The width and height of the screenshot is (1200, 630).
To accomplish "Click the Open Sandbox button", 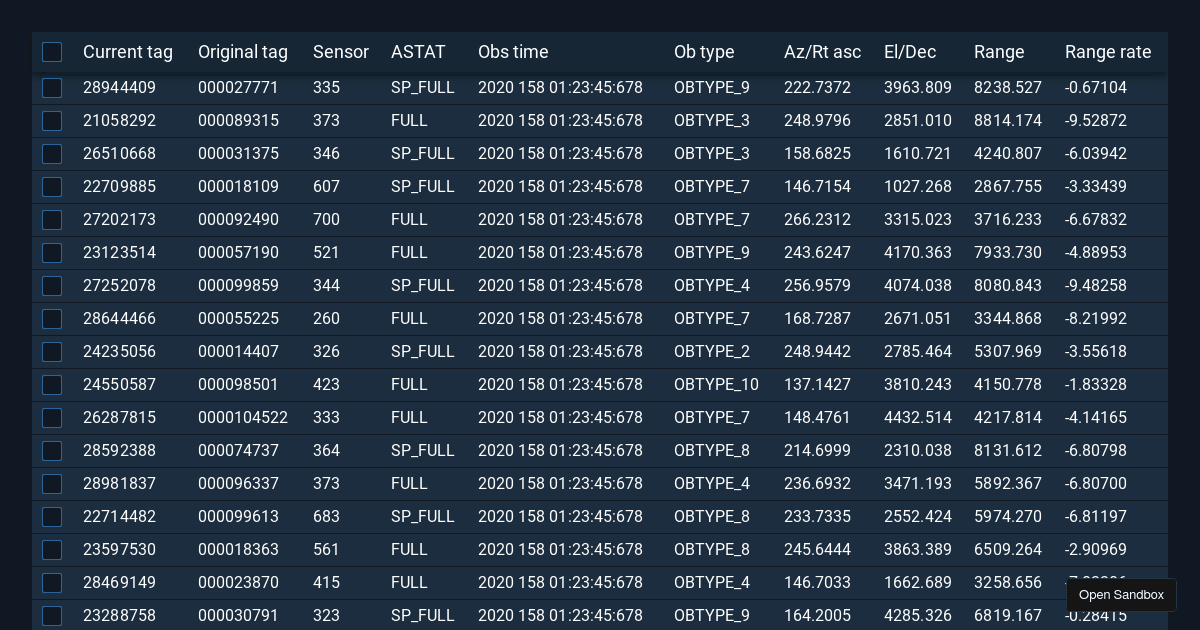I will (x=1121, y=595).
